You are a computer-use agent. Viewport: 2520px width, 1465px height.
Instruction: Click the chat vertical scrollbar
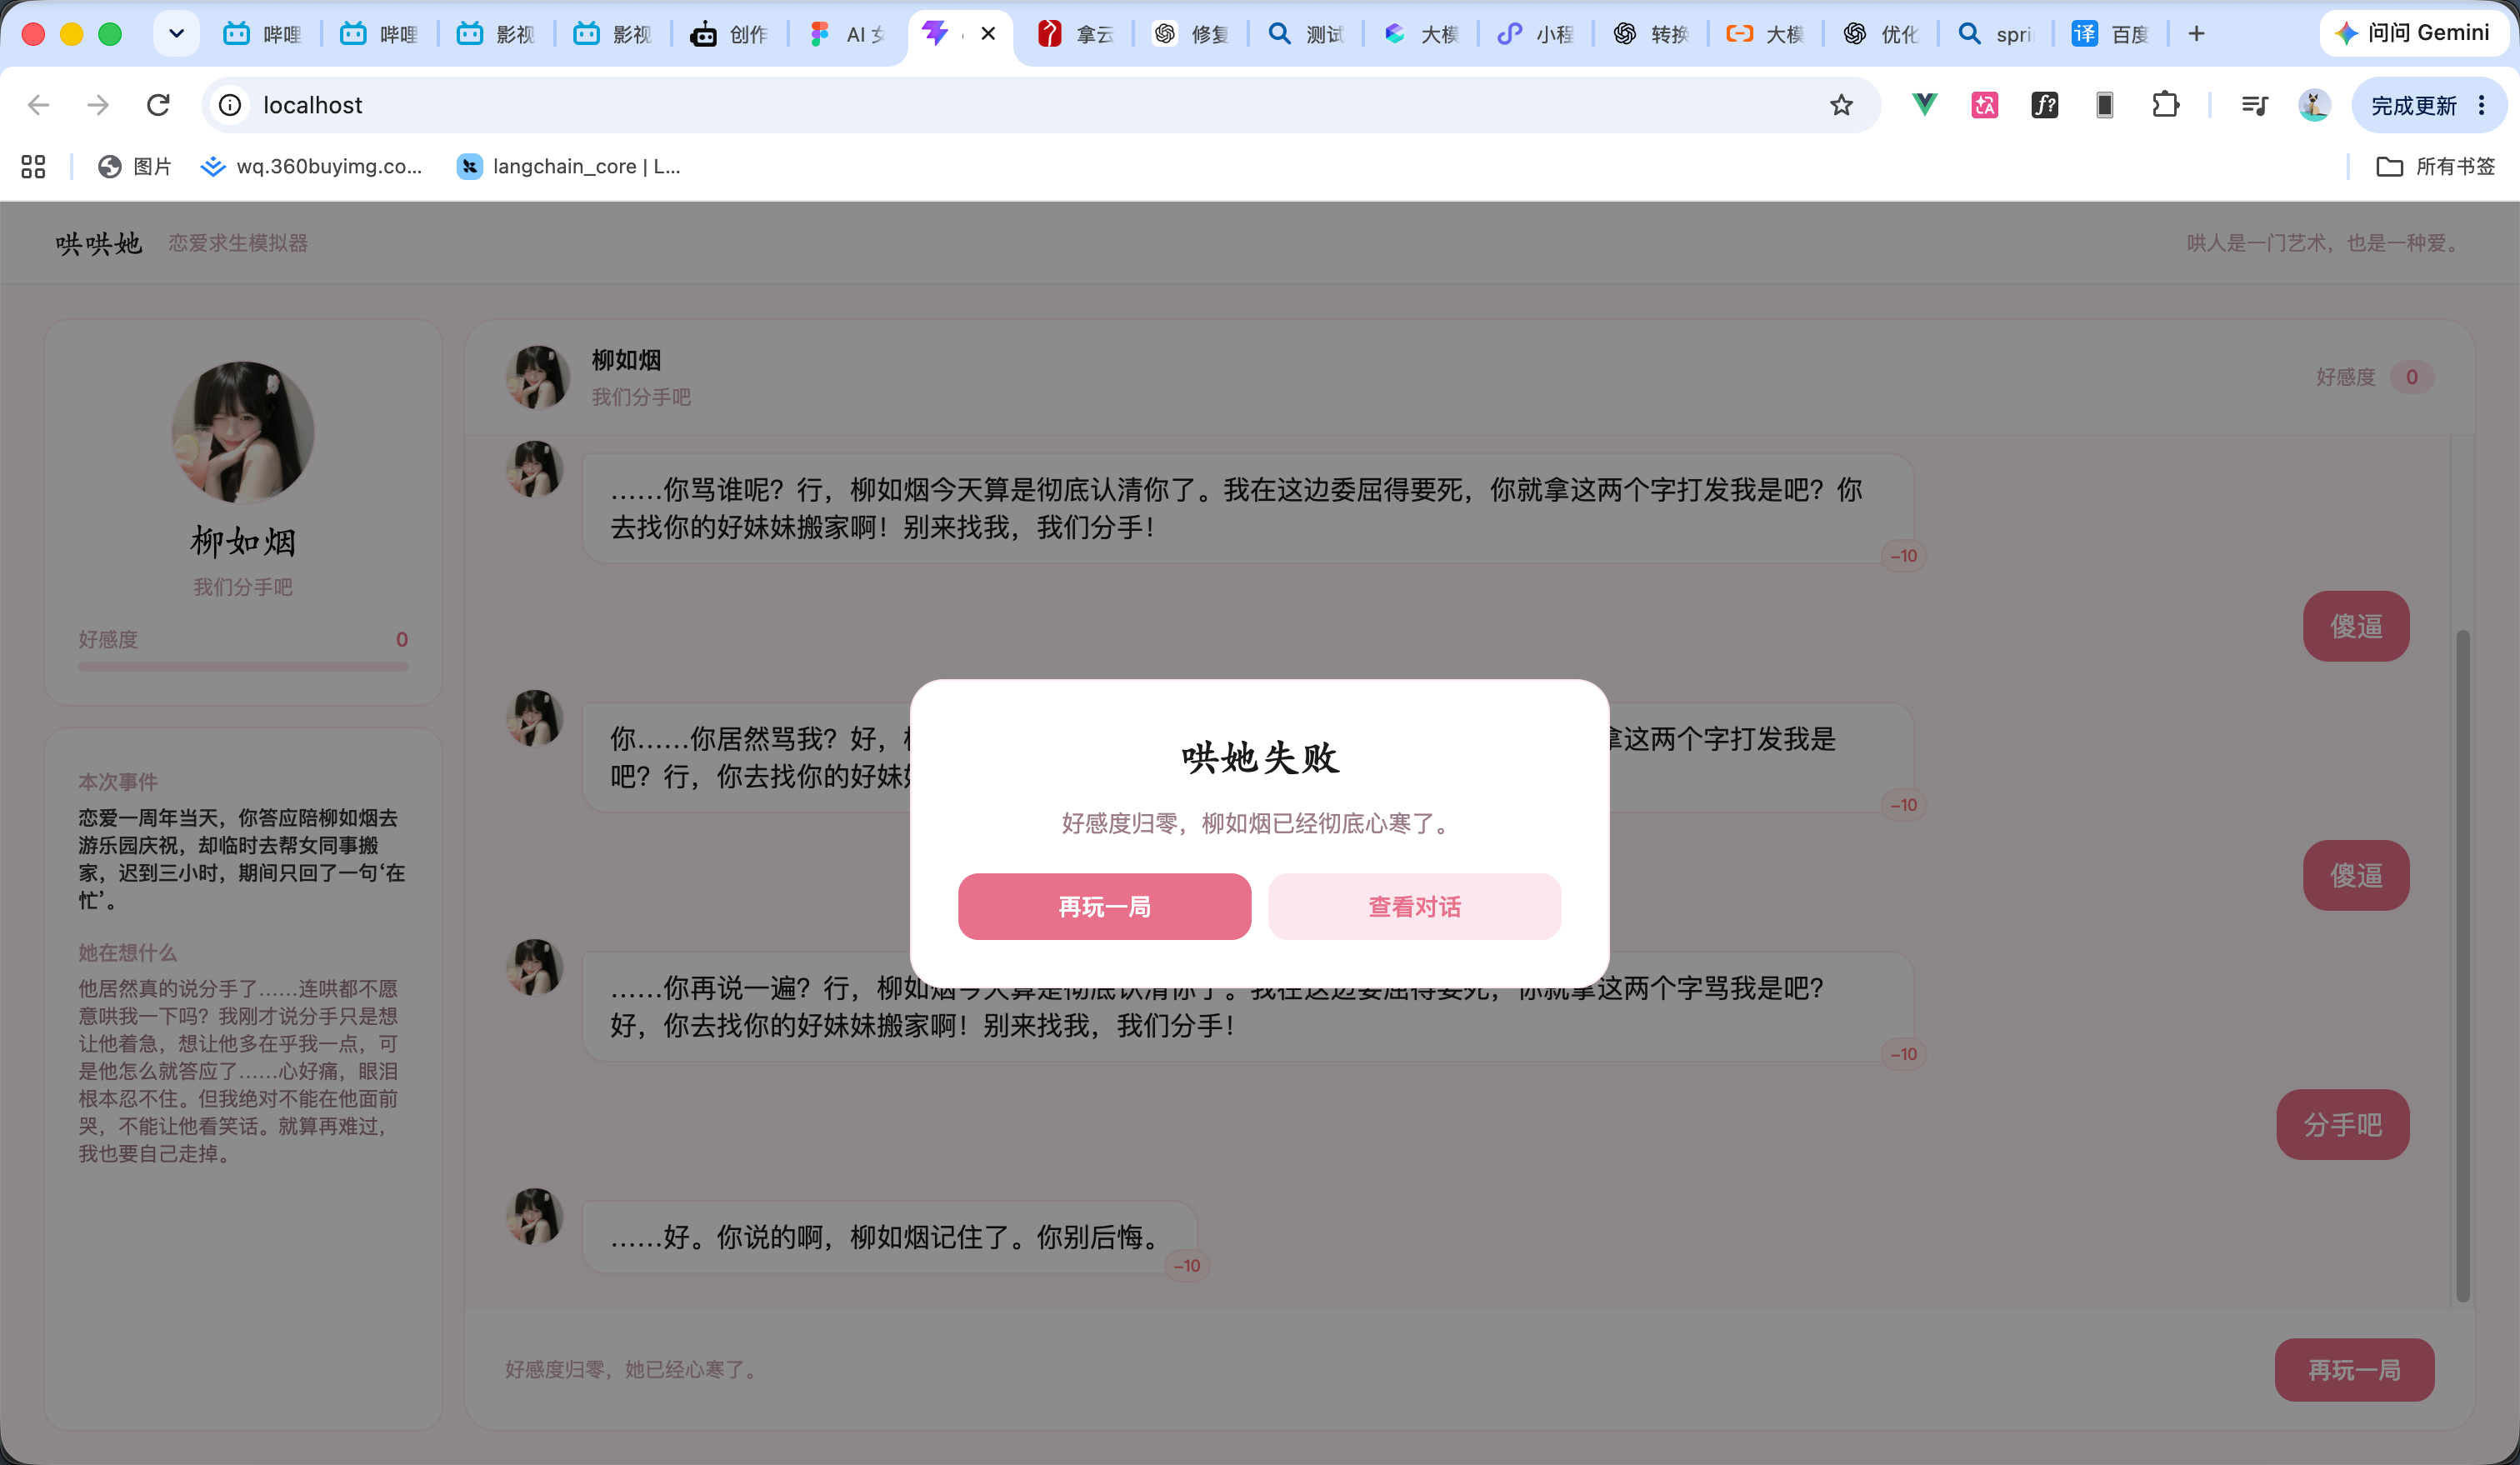[2463, 965]
